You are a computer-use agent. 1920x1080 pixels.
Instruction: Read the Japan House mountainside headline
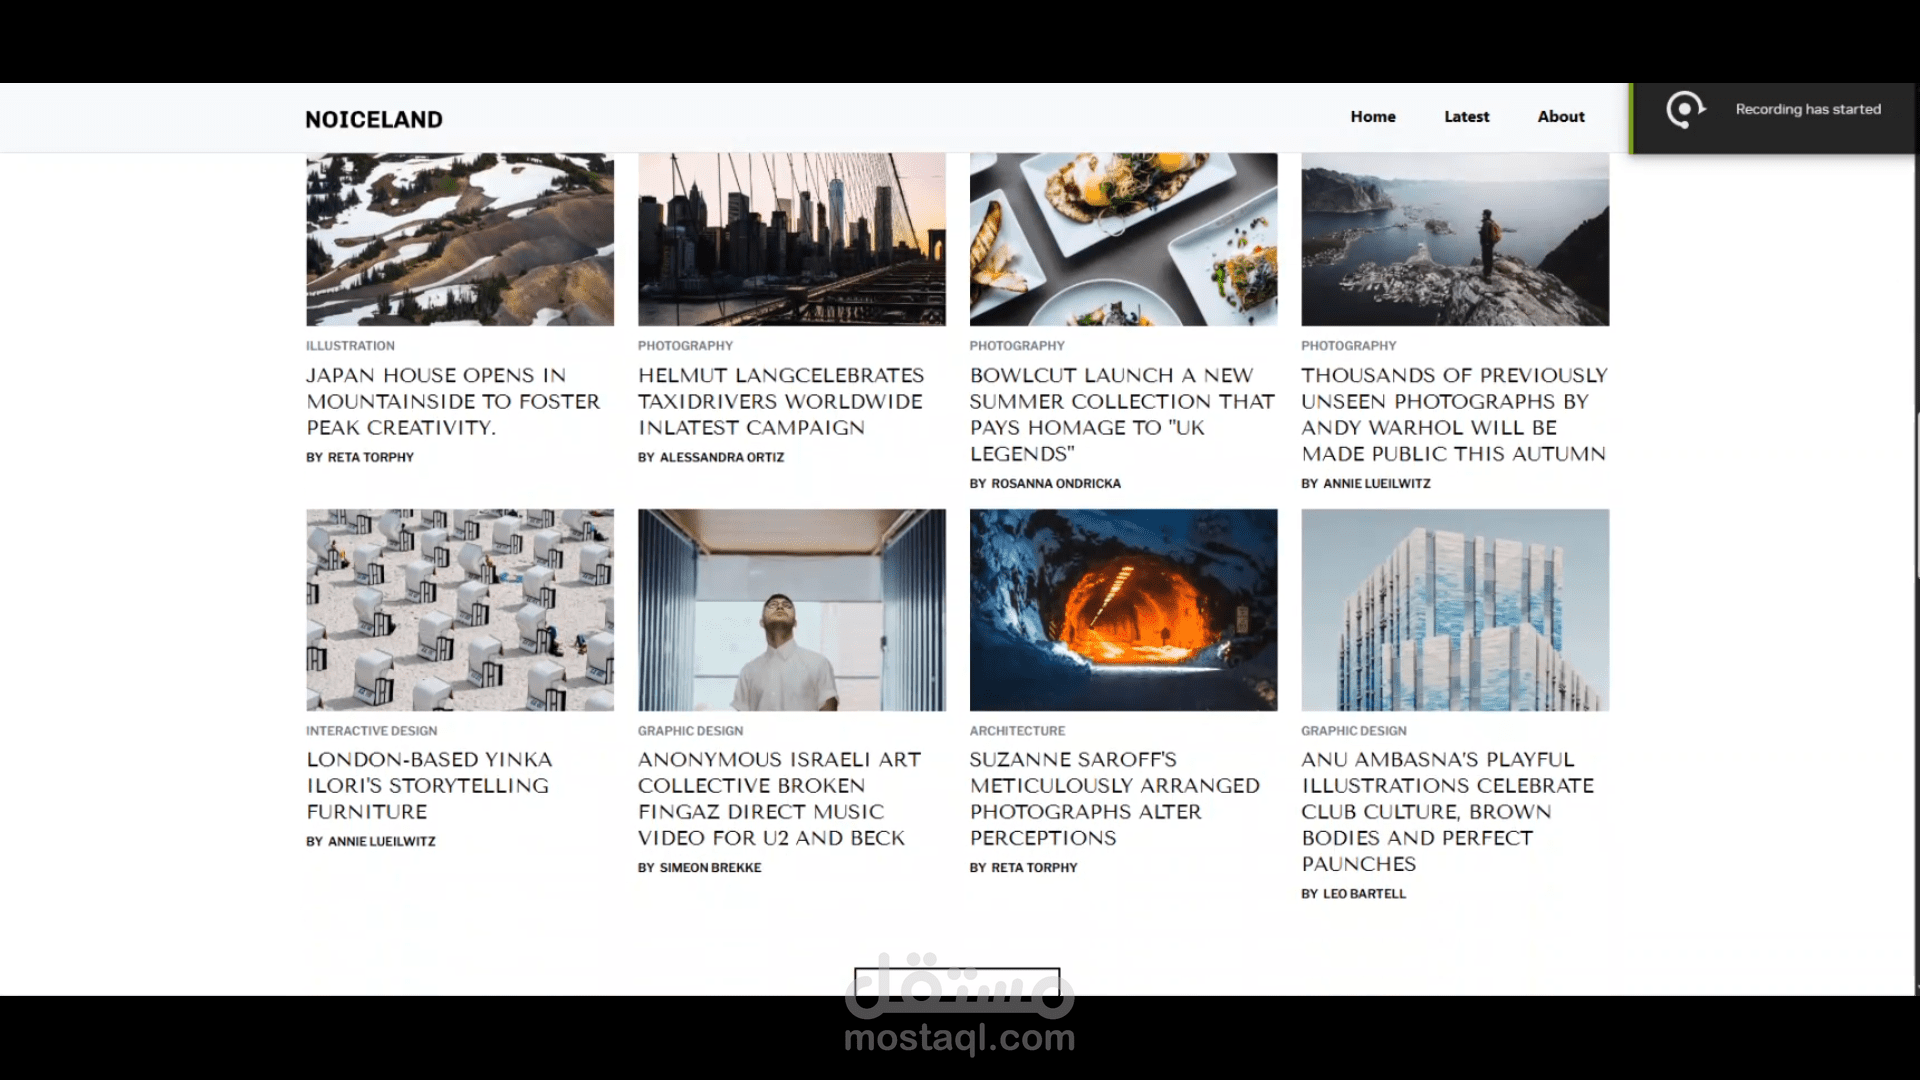453,401
